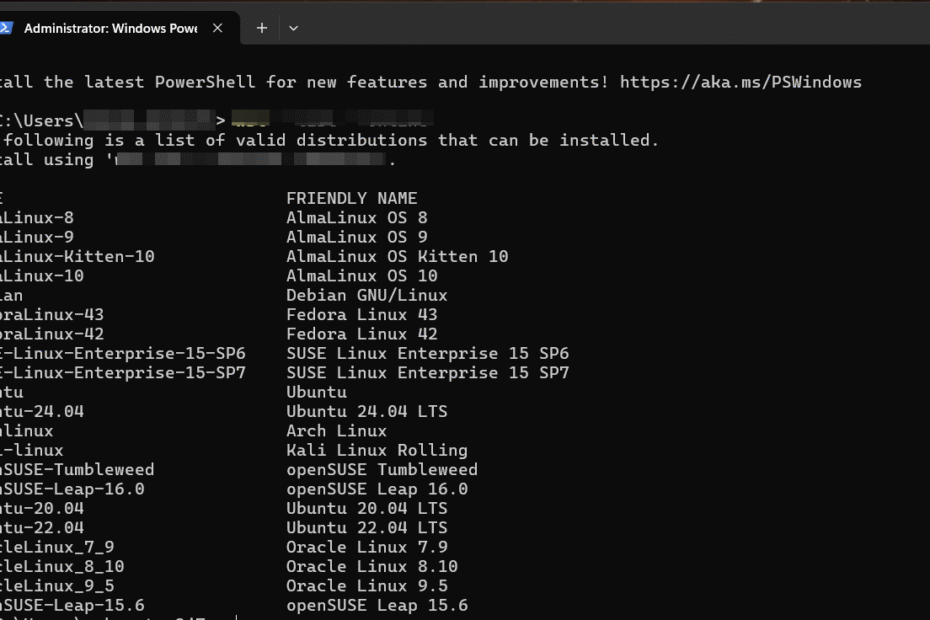Select the Debian GNU/Linux friendly name text

coord(366,295)
